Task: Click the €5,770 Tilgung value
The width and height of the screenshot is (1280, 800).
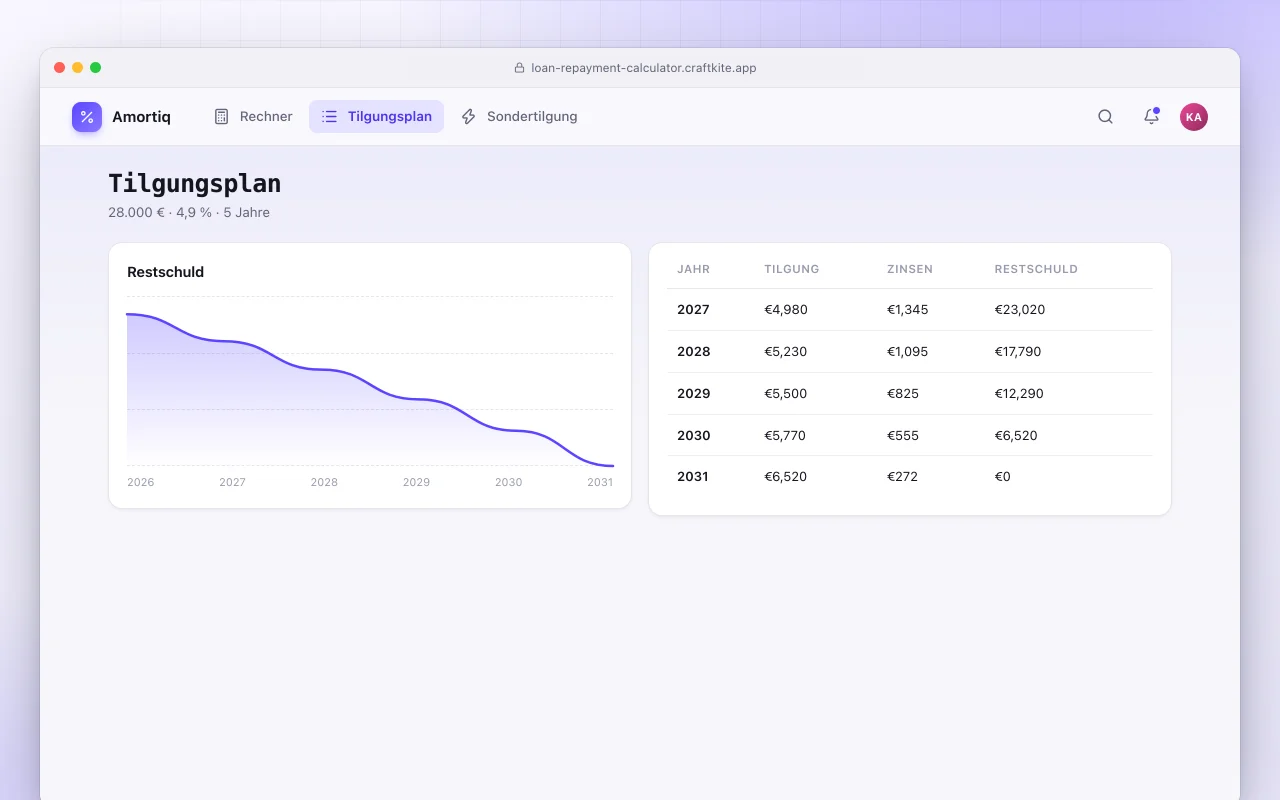Action: pos(785,436)
